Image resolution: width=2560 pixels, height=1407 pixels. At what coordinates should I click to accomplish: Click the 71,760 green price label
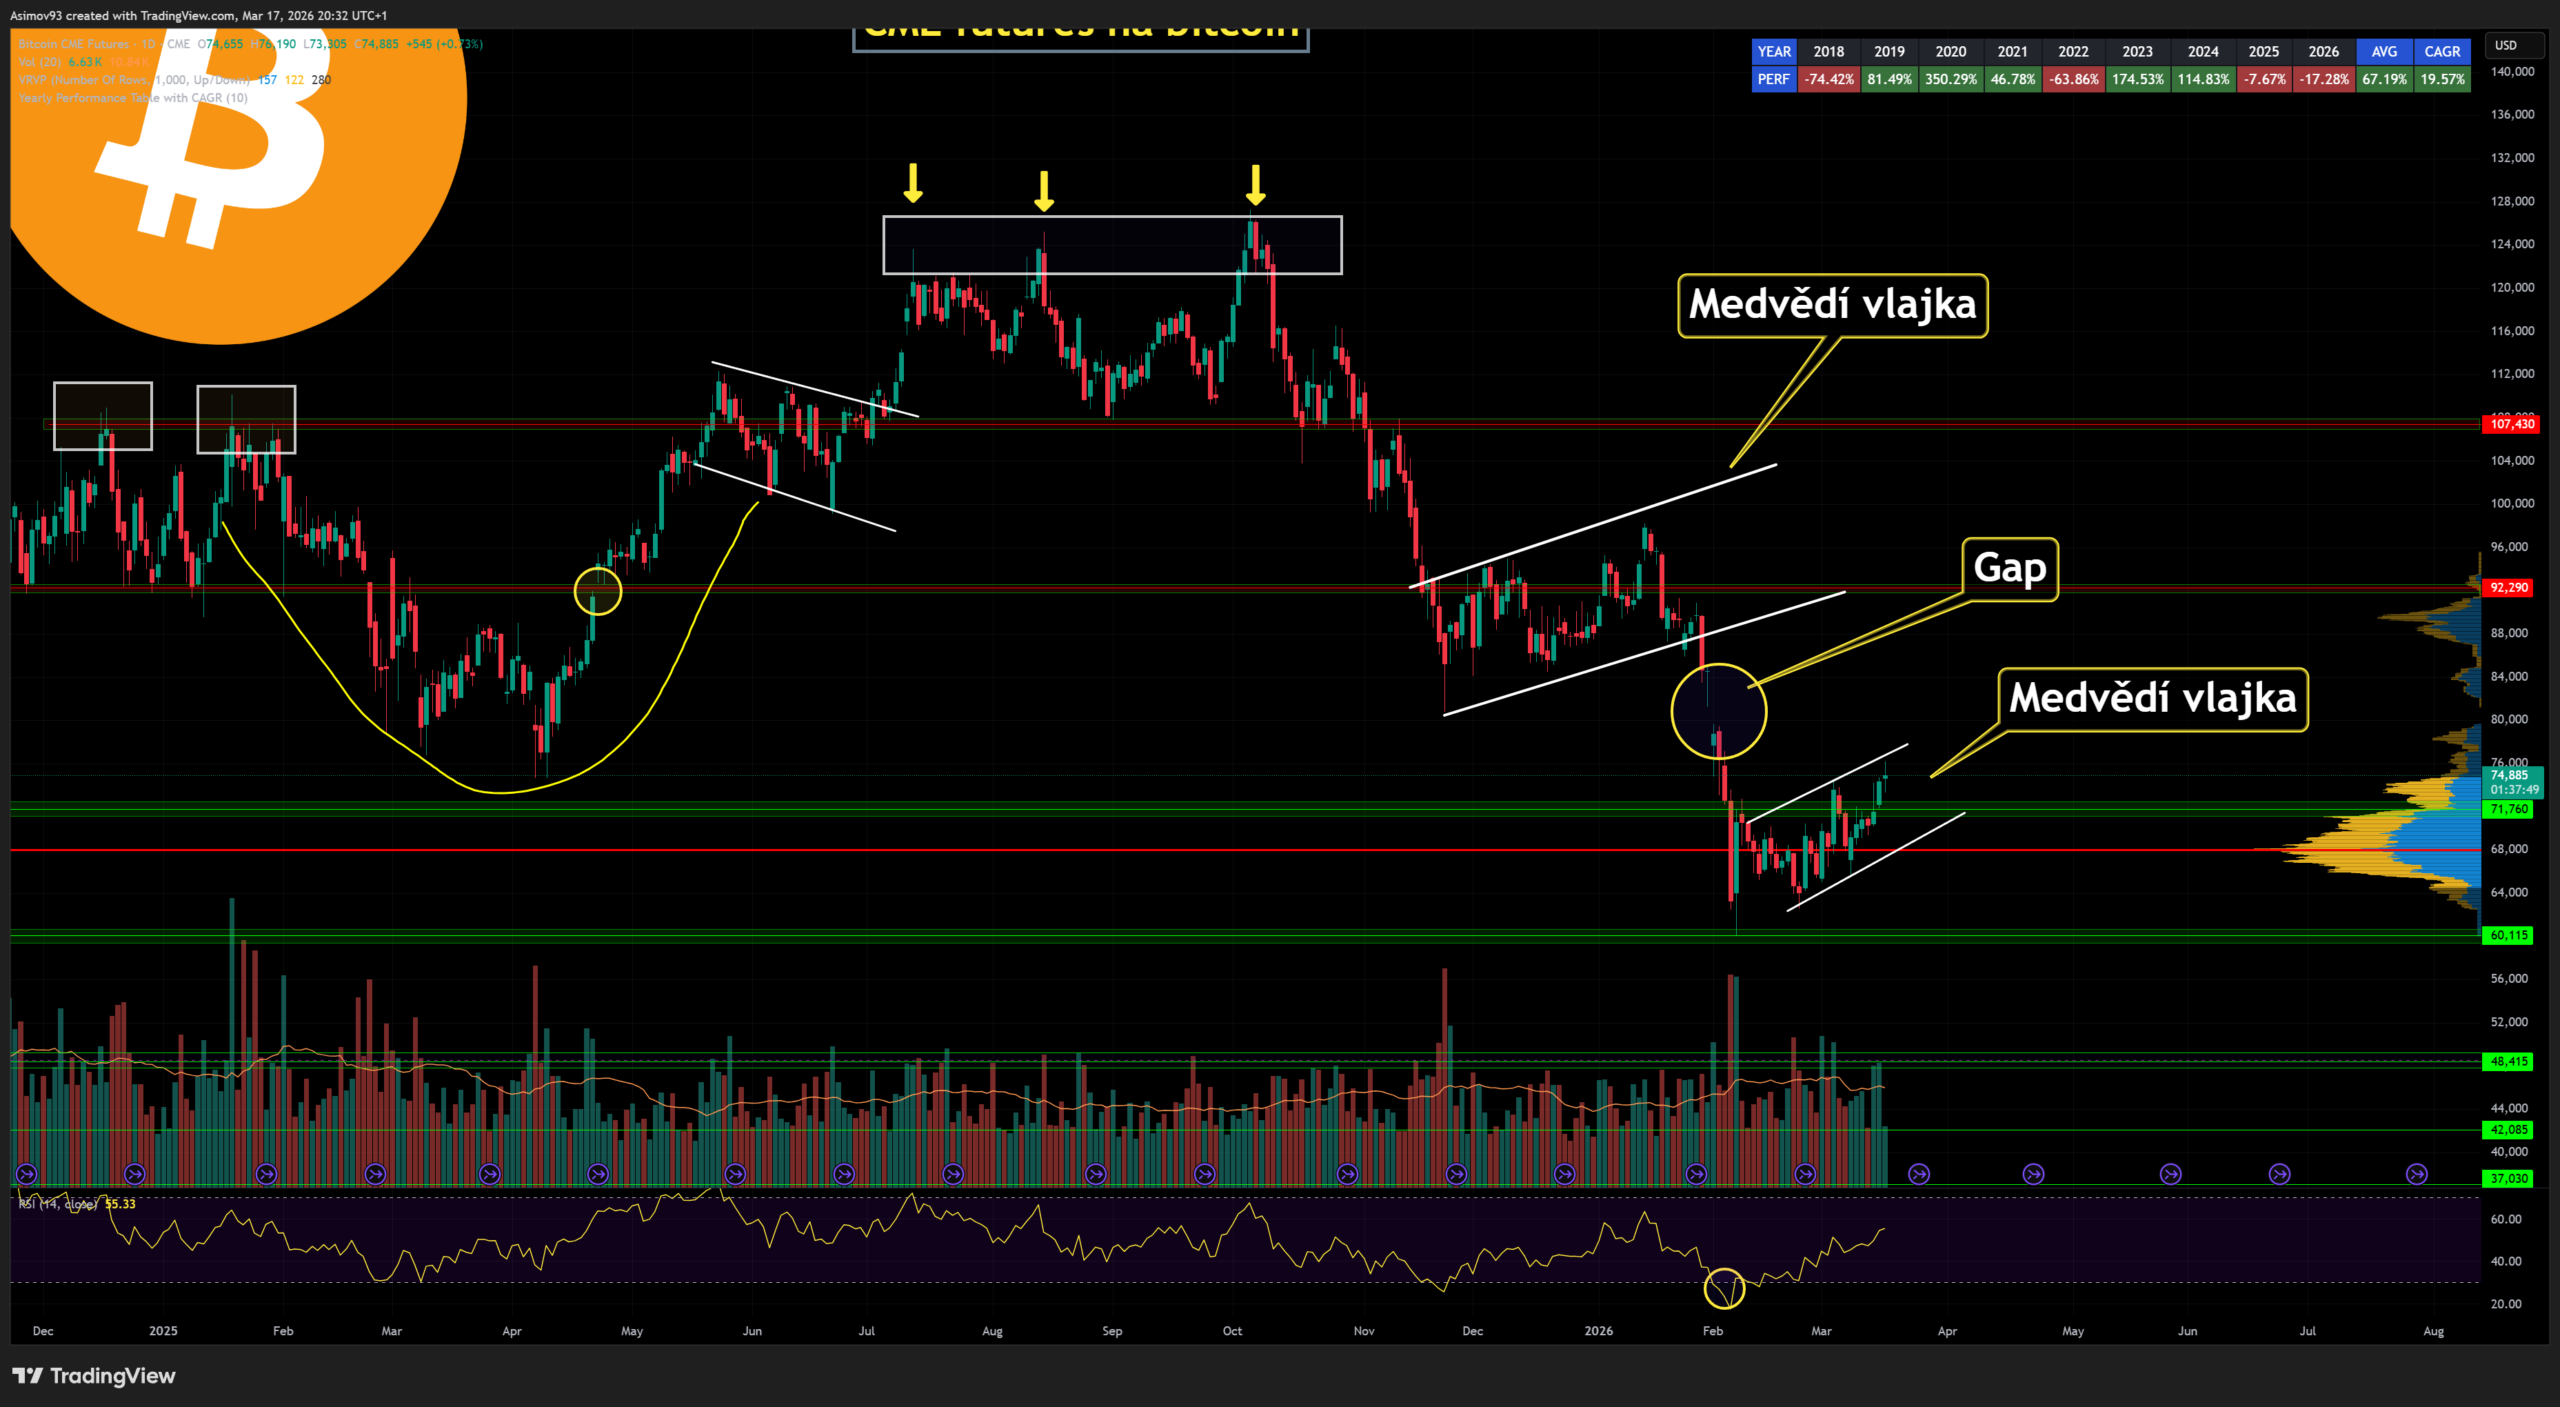(2509, 809)
